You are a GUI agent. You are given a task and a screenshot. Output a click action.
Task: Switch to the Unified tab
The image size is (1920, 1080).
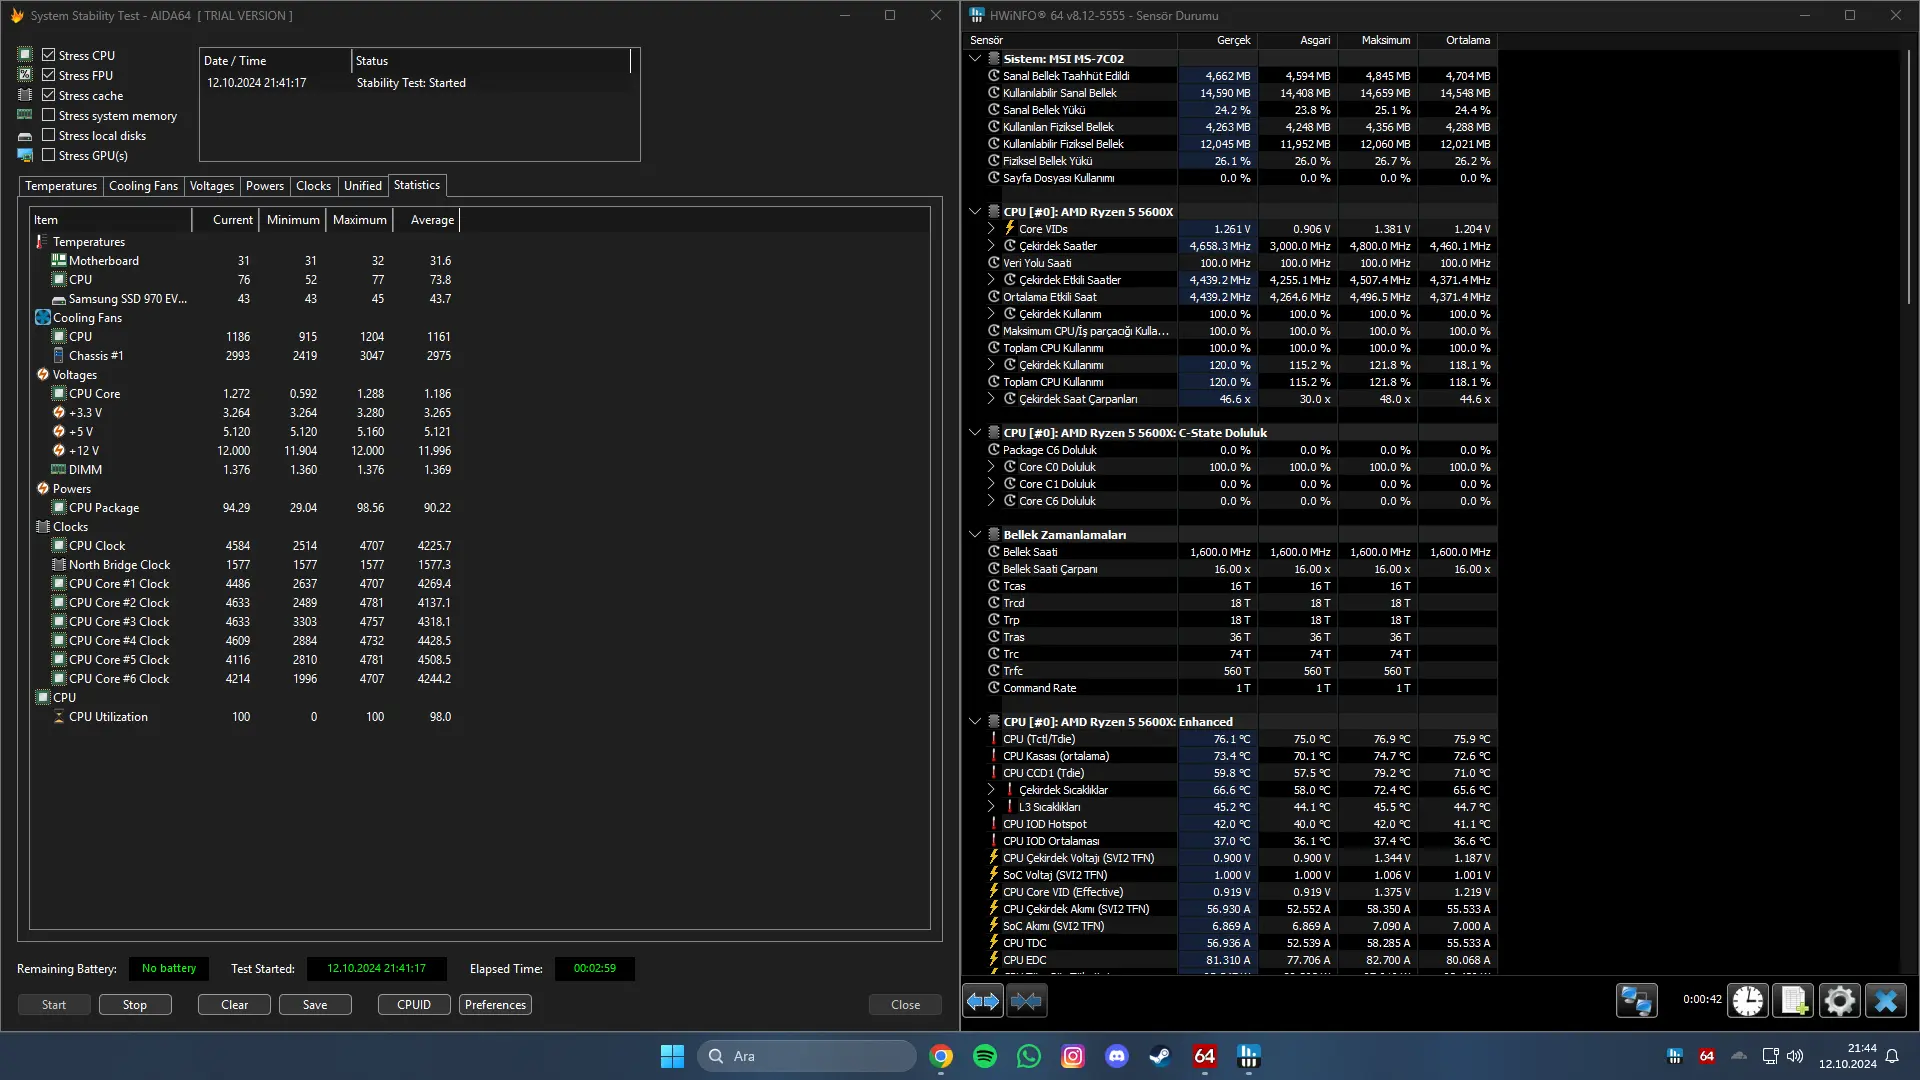click(x=363, y=186)
